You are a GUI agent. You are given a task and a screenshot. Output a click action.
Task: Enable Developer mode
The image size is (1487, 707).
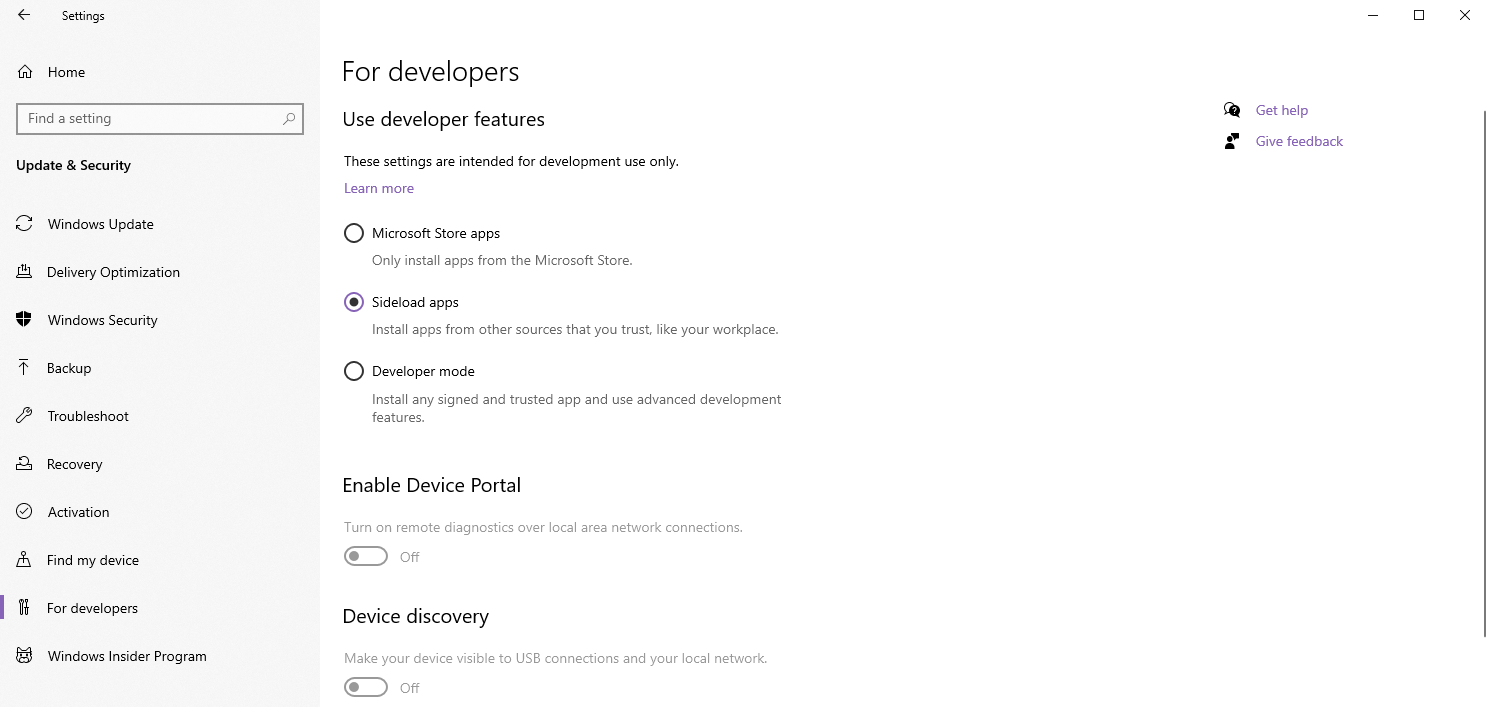point(353,371)
